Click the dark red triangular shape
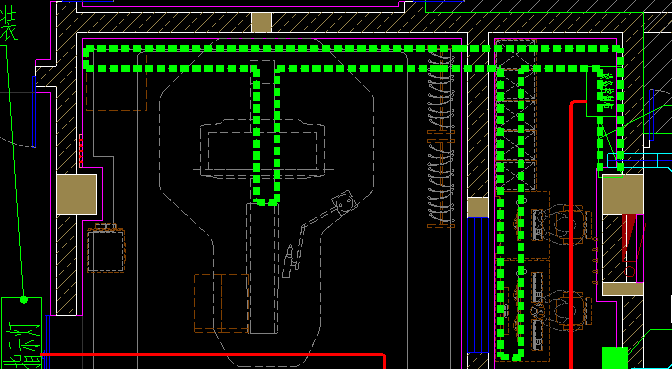The image size is (672, 369). pyautogui.click(x=629, y=238)
